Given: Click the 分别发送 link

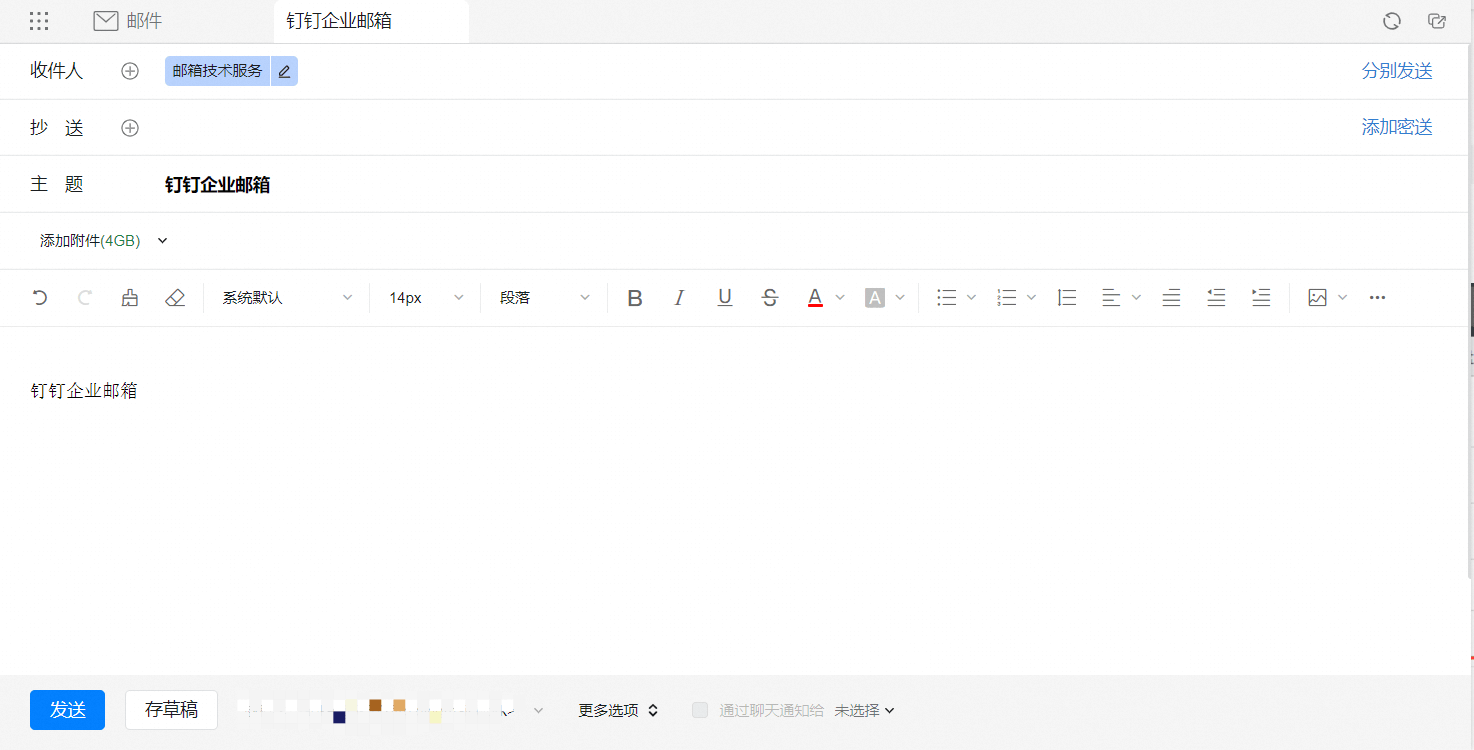Looking at the screenshot, I should pyautogui.click(x=1397, y=71).
